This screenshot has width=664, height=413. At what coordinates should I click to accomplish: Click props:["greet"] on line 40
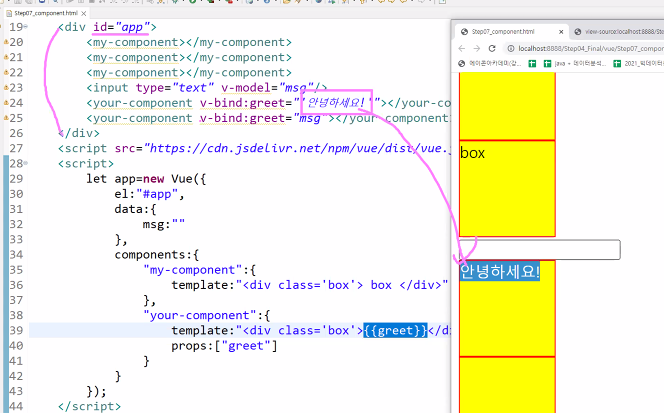click(x=224, y=346)
